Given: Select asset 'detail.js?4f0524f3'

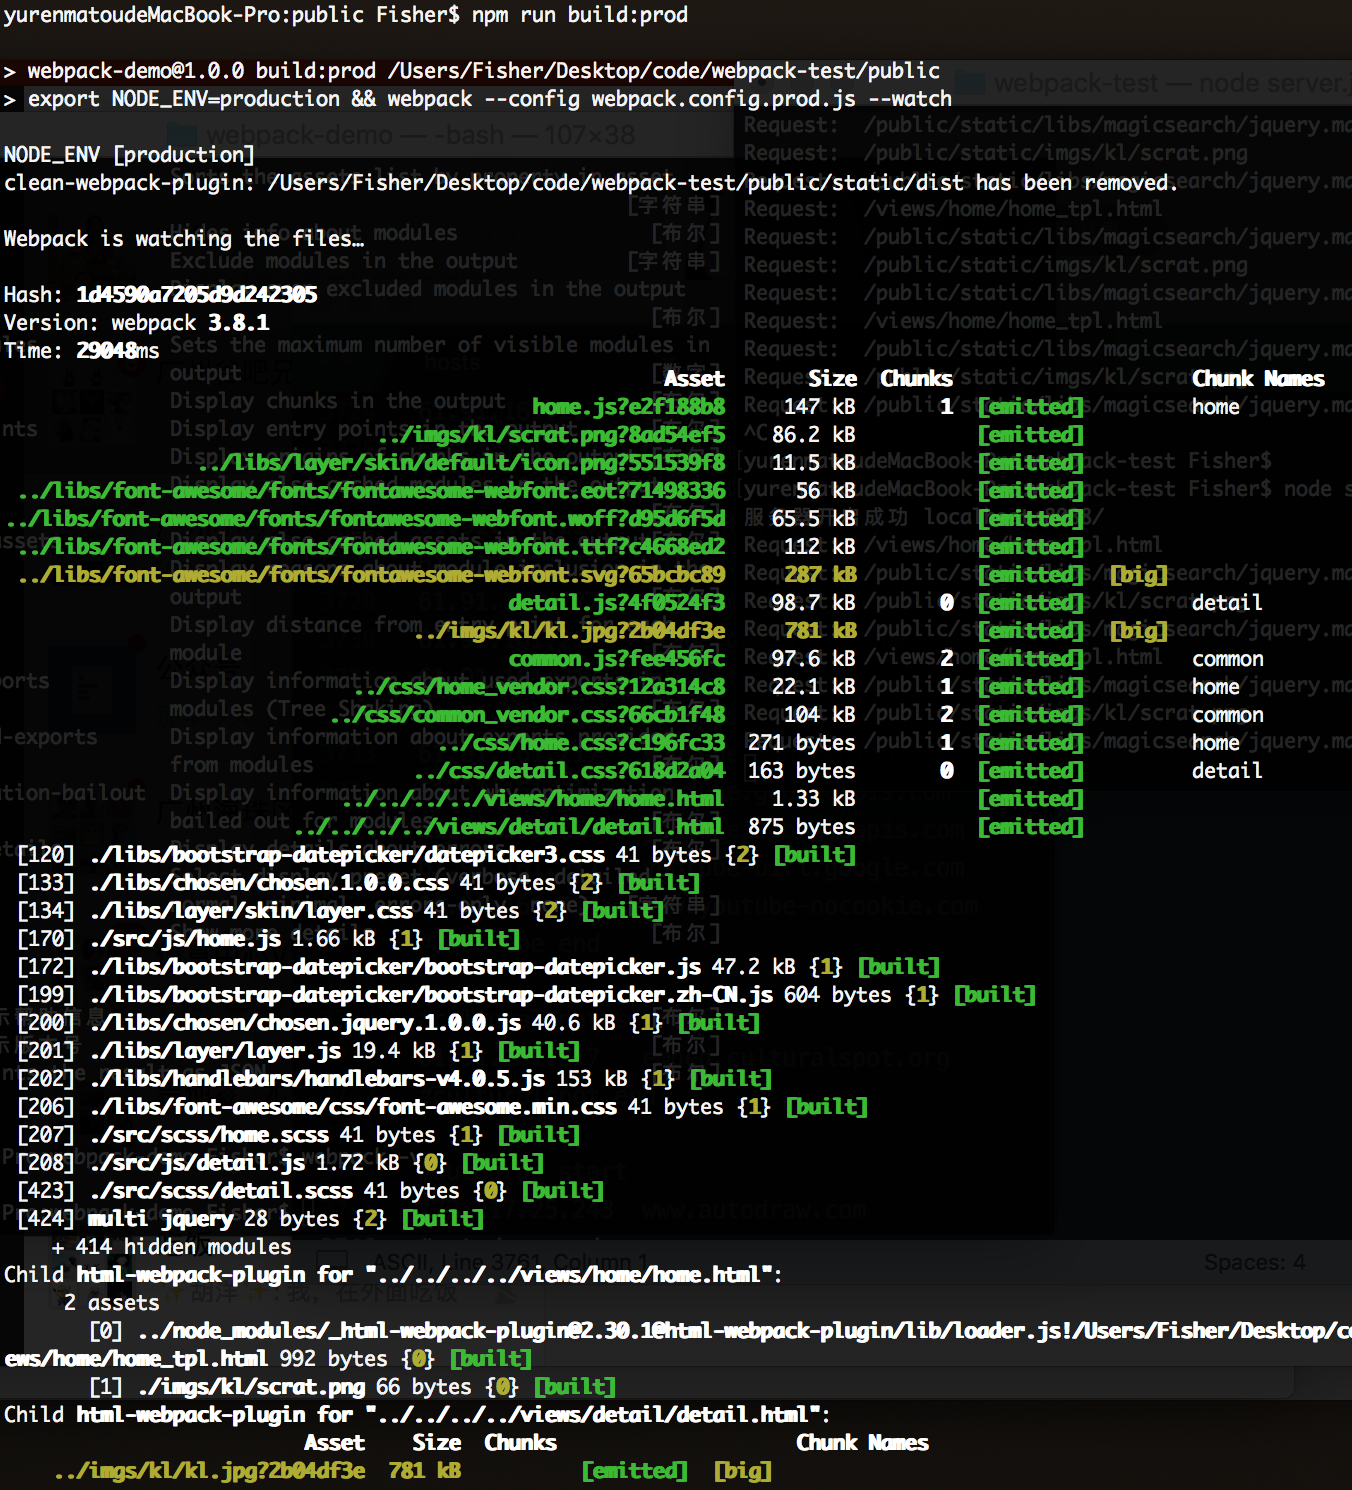Looking at the screenshot, I should 616,603.
